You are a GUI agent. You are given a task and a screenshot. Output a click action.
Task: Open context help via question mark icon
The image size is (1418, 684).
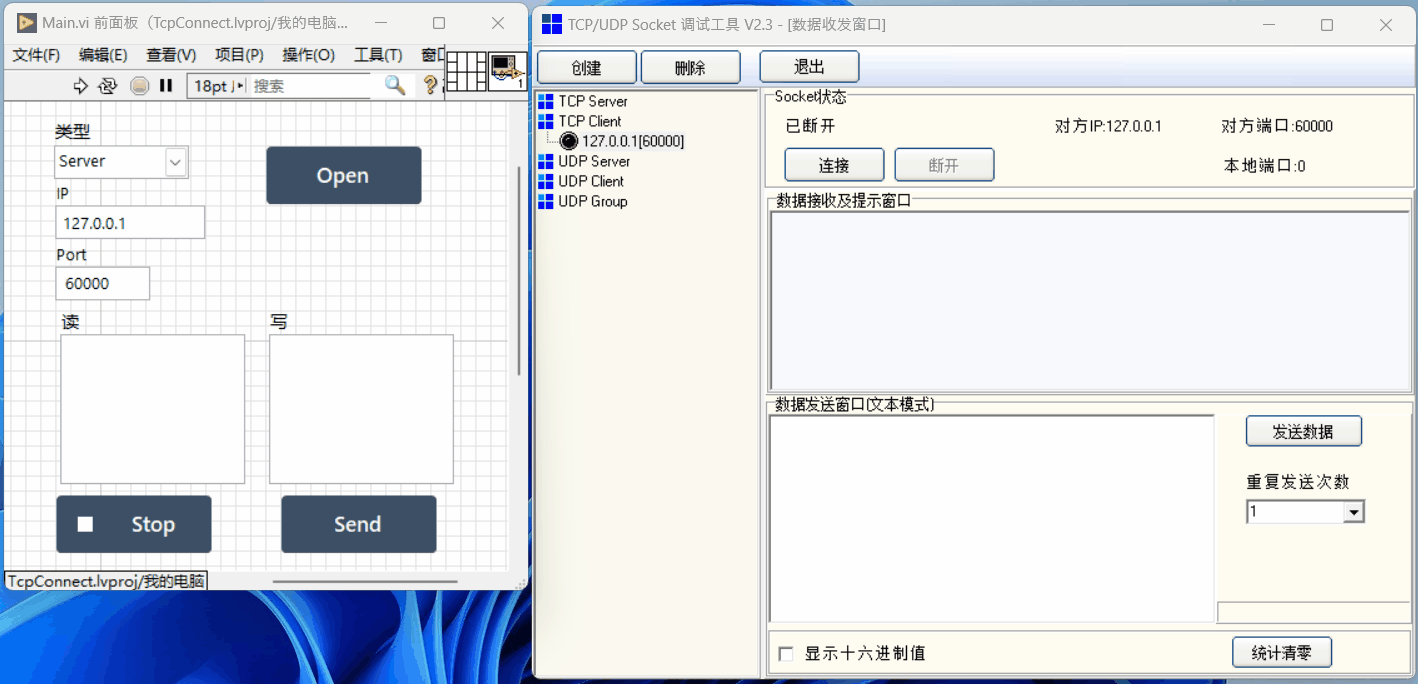pos(431,85)
